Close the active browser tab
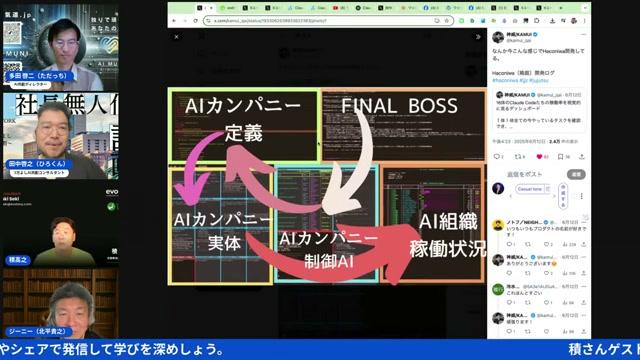 tap(211, 8)
